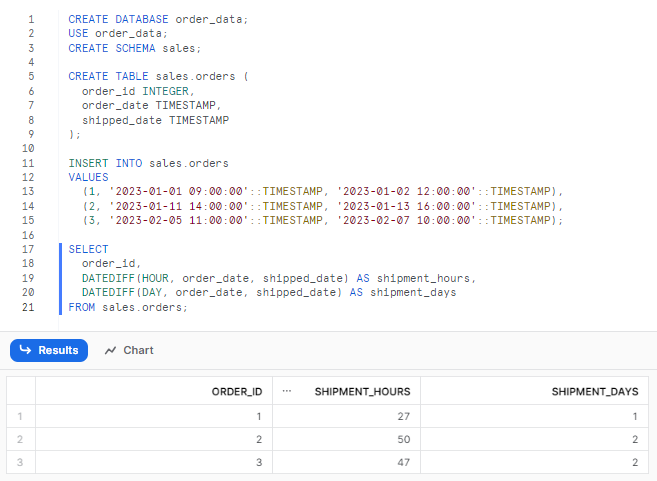Click the FROM sales.orders line in editor
The width and height of the screenshot is (657, 481).
click(x=128, y=307)
